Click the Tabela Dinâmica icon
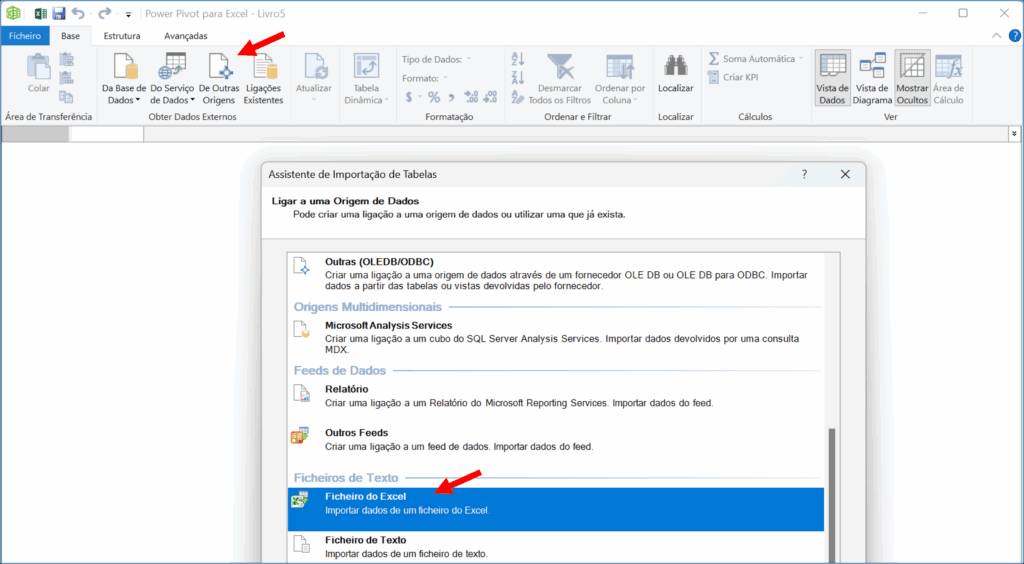The height and width of the screenshot is (564, 1024). [x=366, y=68]
